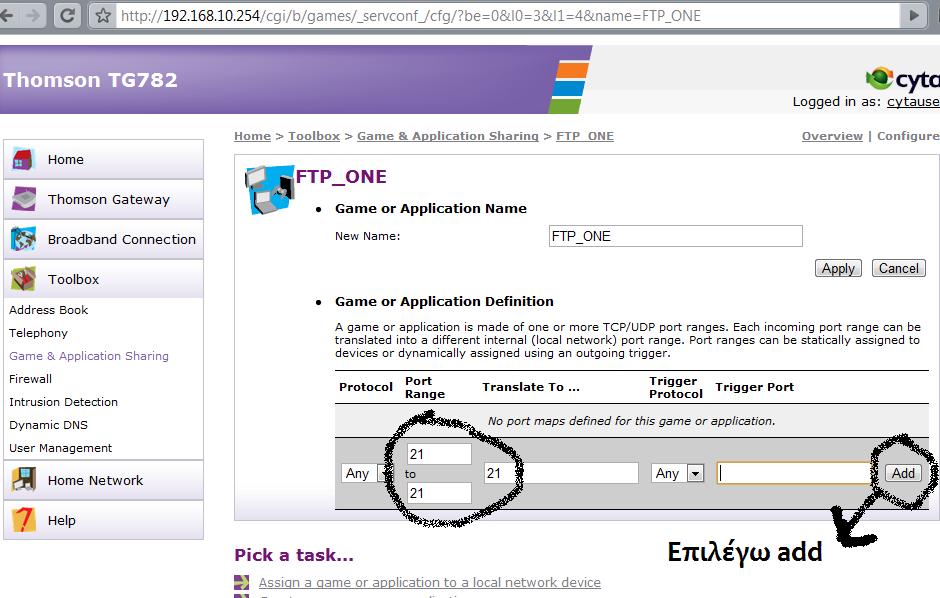This screenshot has height=598, width=940.
Task: Select Intrusion Detection under Toolbox
Action: (x=63, y=401)
